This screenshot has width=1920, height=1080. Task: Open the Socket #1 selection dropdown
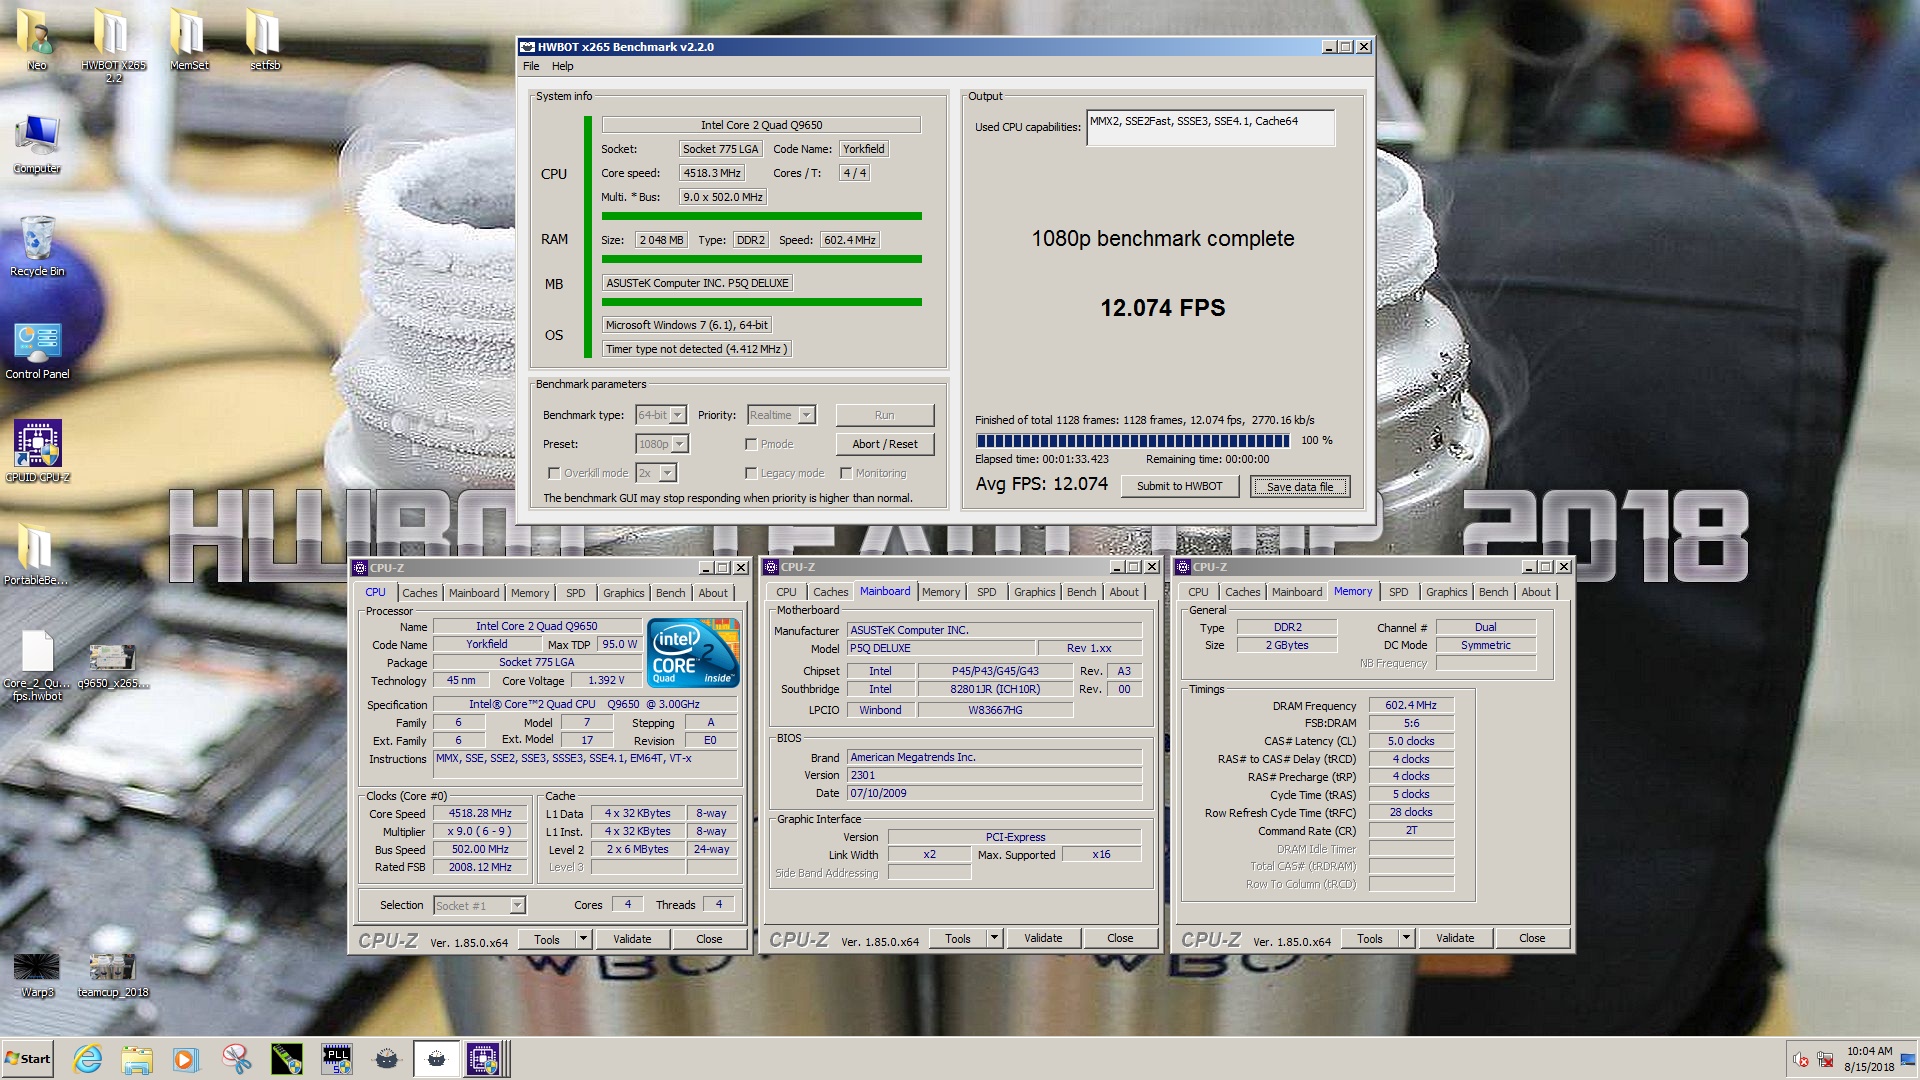479,906
